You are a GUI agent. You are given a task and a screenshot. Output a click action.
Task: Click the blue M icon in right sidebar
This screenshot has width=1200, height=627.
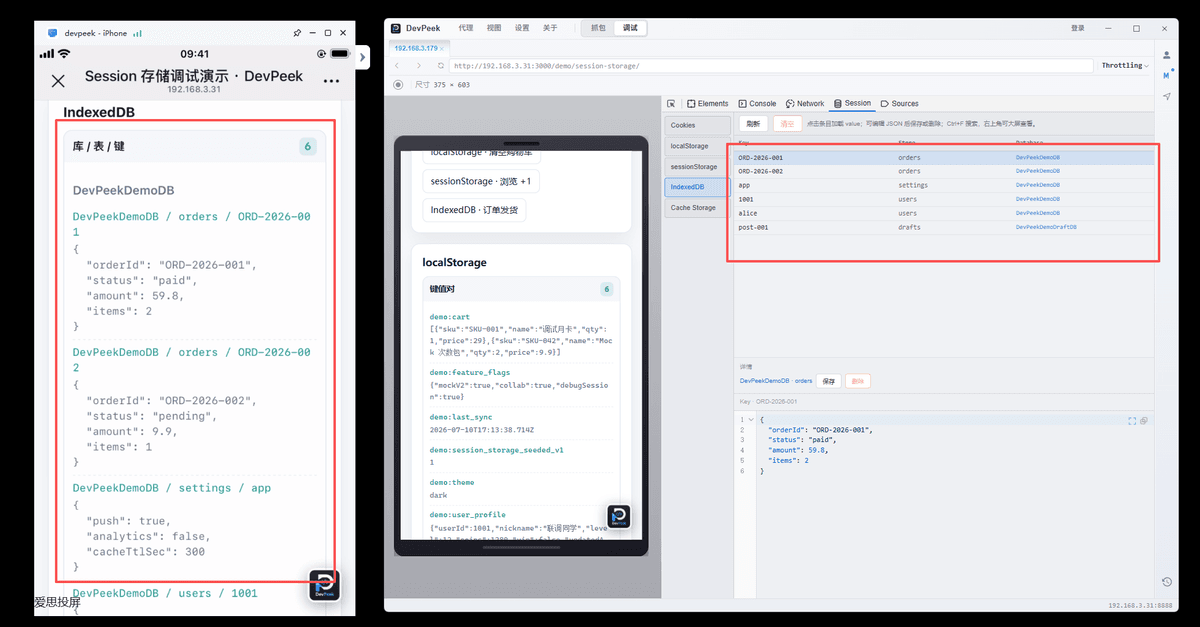(x=1166, y=75)
